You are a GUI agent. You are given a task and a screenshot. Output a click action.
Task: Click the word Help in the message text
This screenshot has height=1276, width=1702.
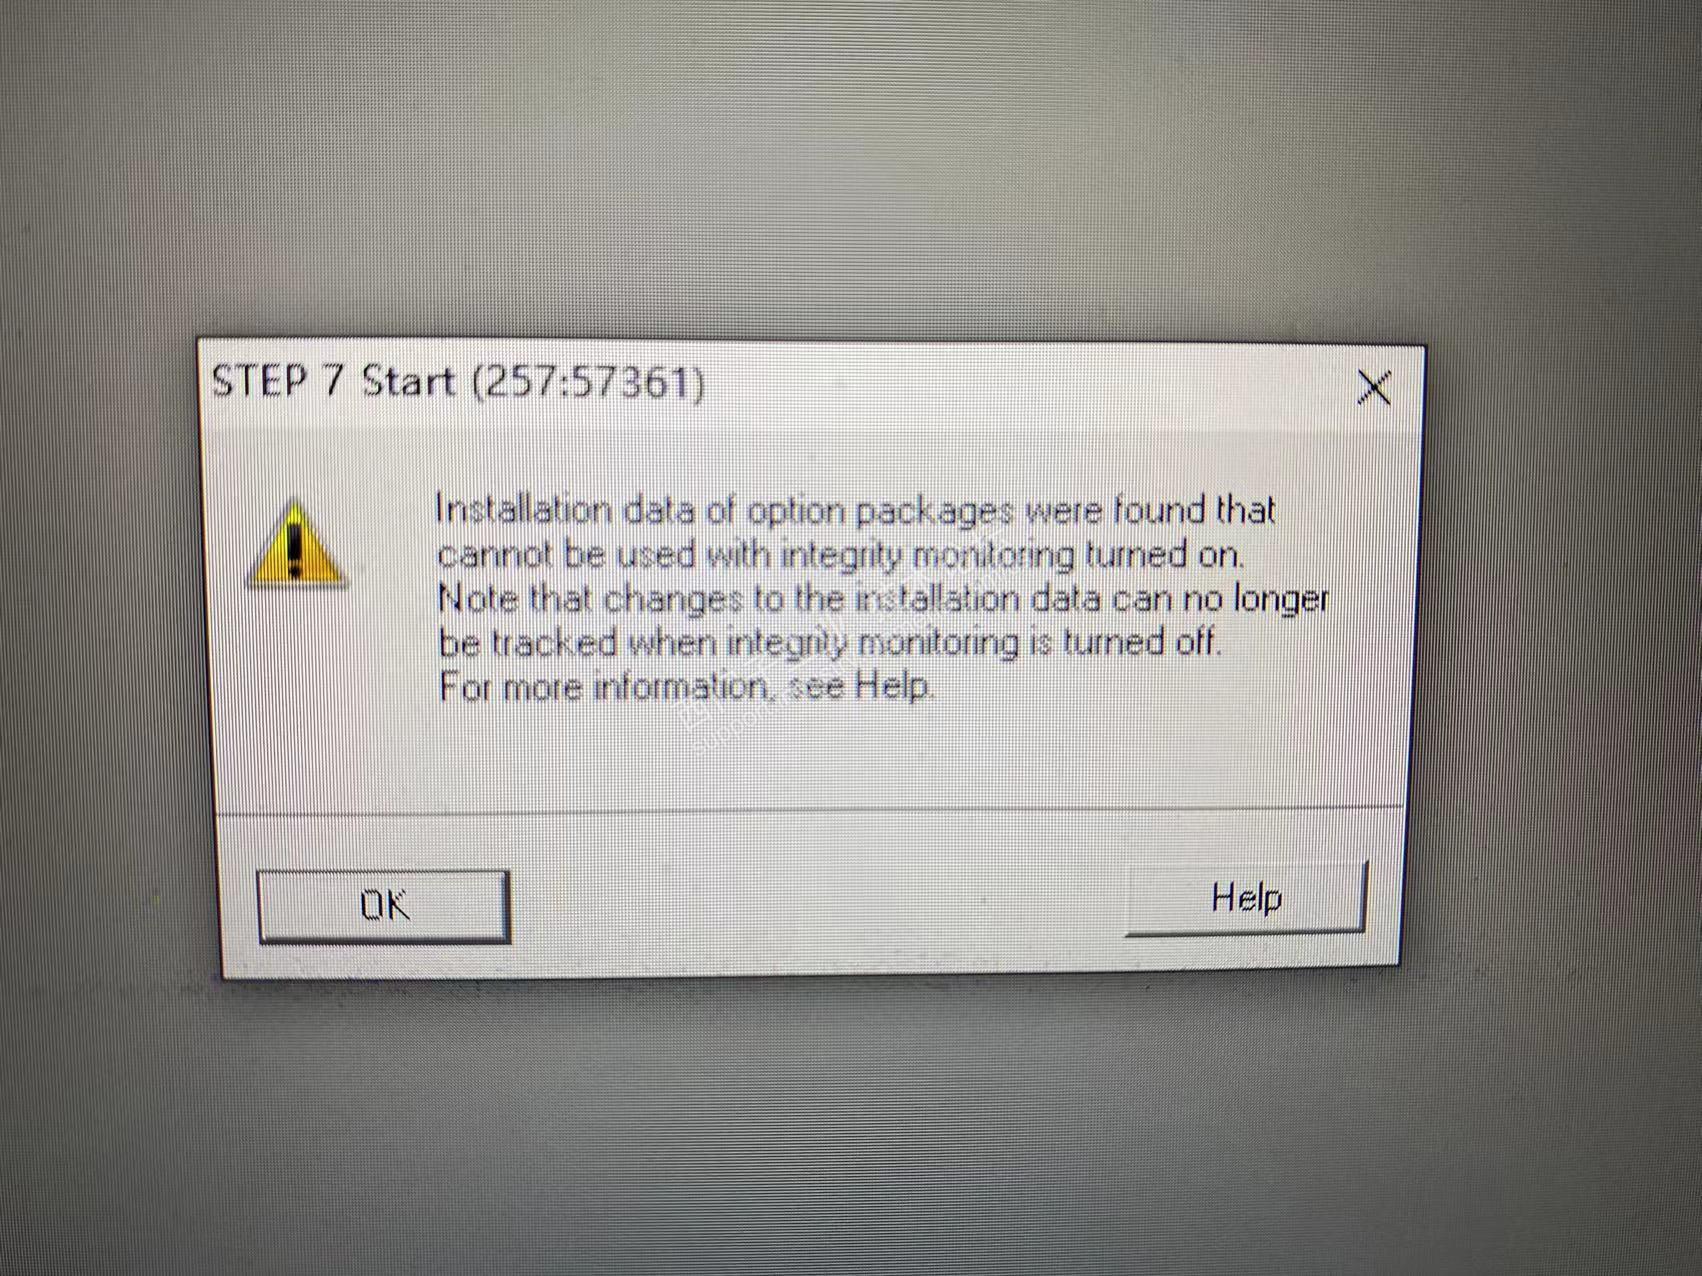coord(894,687)
